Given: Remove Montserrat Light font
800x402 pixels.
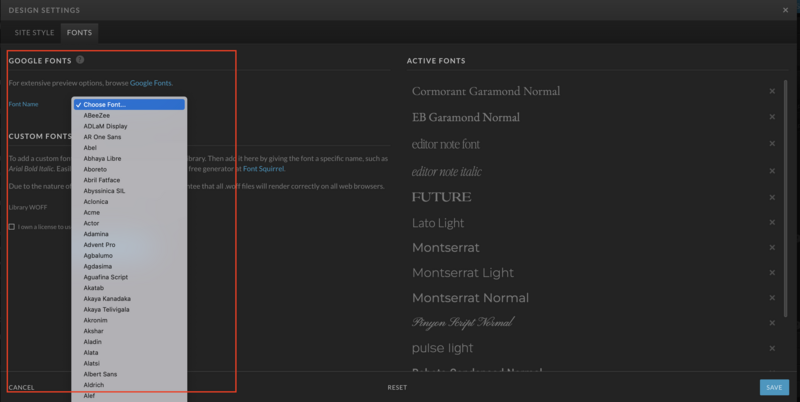Looking at the screenshot, I should point(772,272).
